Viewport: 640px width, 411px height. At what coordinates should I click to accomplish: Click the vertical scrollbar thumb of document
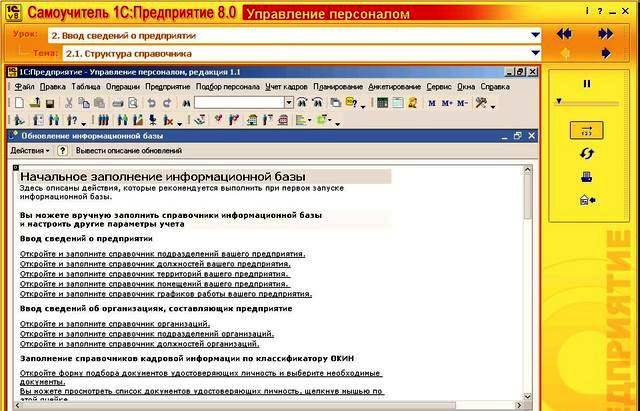(527, 196)
